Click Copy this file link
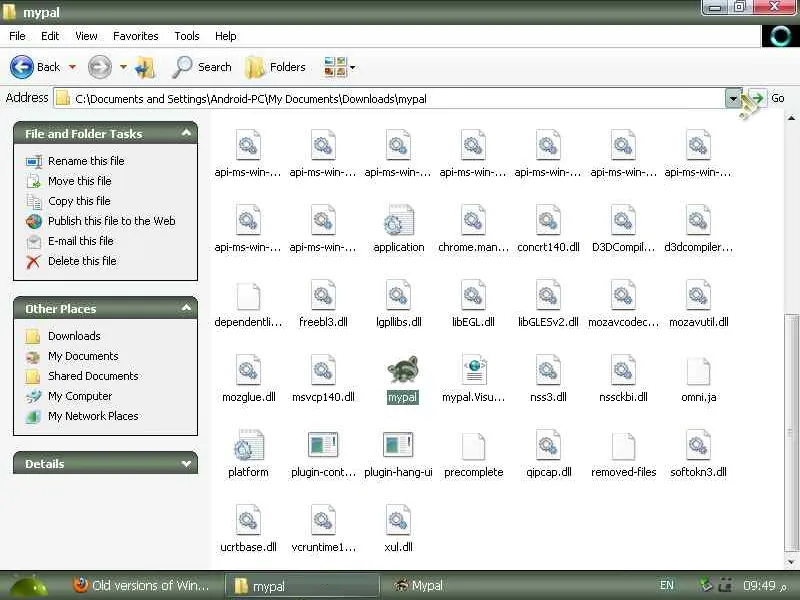 (79, 201)
